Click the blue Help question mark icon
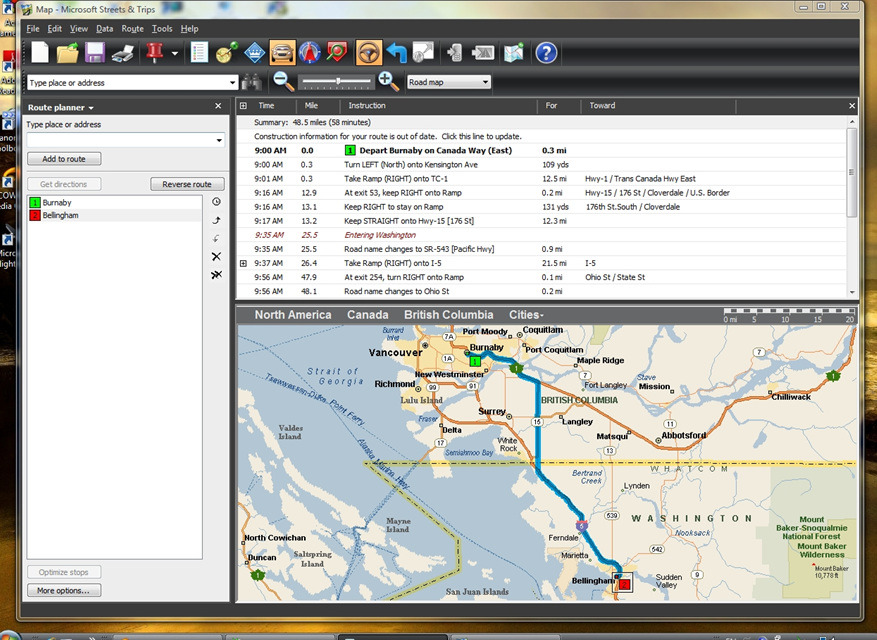Image resolution: width=877 pixels, height=640 pixels. click(x=546, y=52)
